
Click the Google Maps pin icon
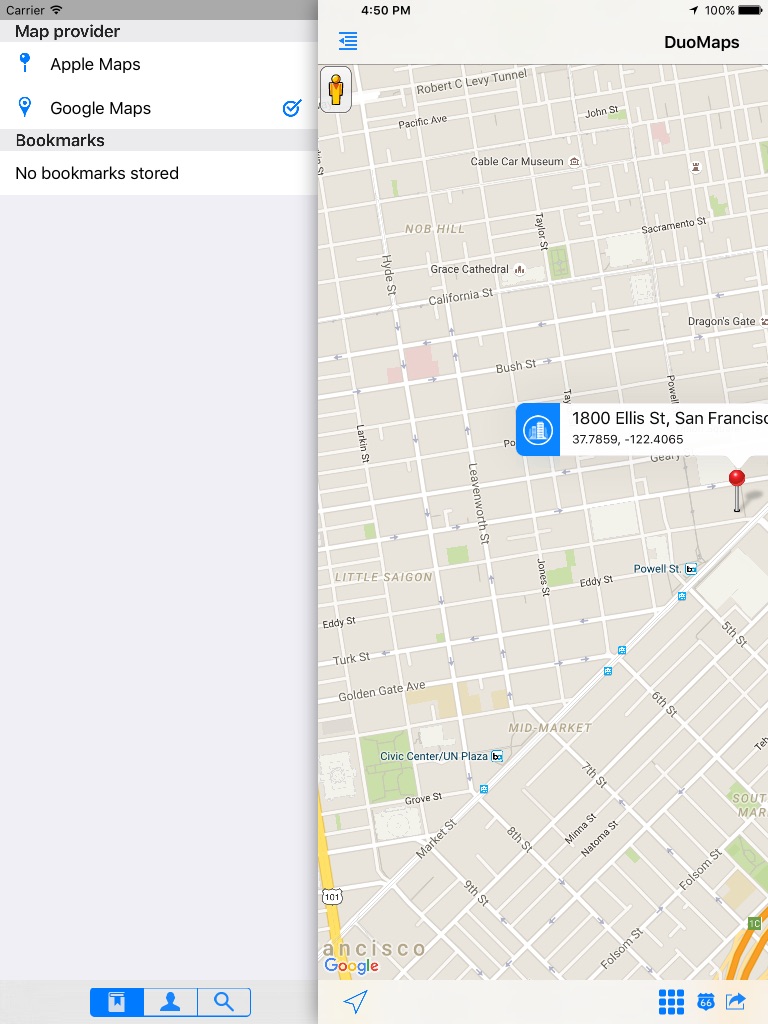[x=25, y=106]
